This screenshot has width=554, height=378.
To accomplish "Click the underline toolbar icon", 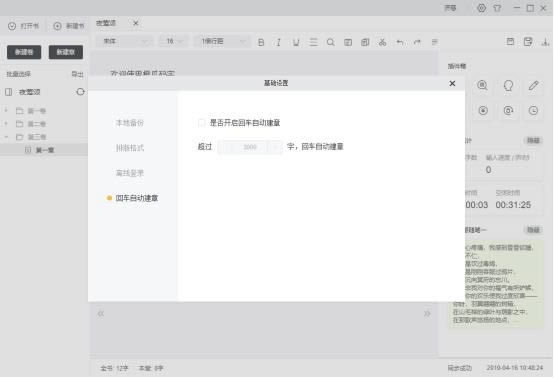I will [x=296, y=42].
